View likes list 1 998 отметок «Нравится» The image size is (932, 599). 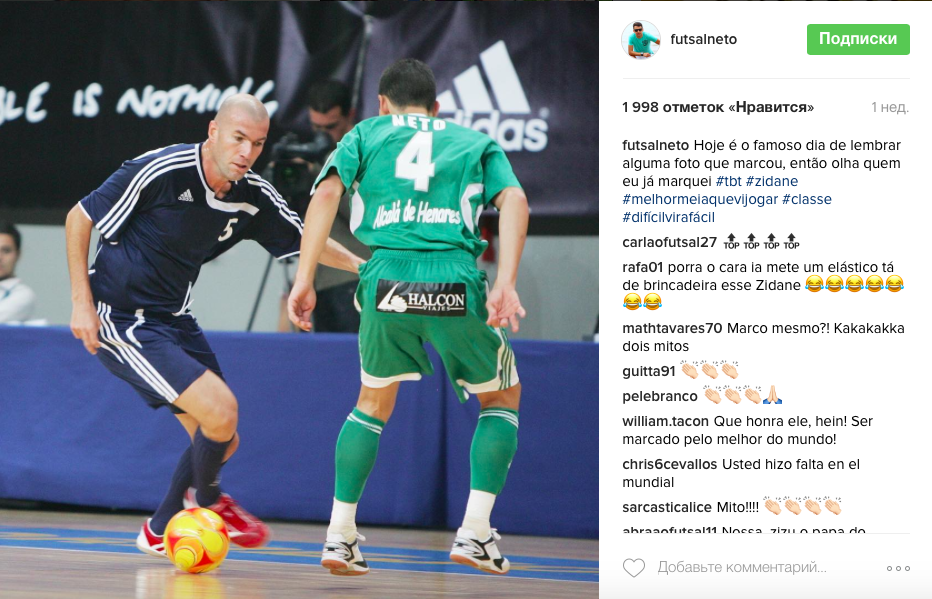(x=717, y=108)
